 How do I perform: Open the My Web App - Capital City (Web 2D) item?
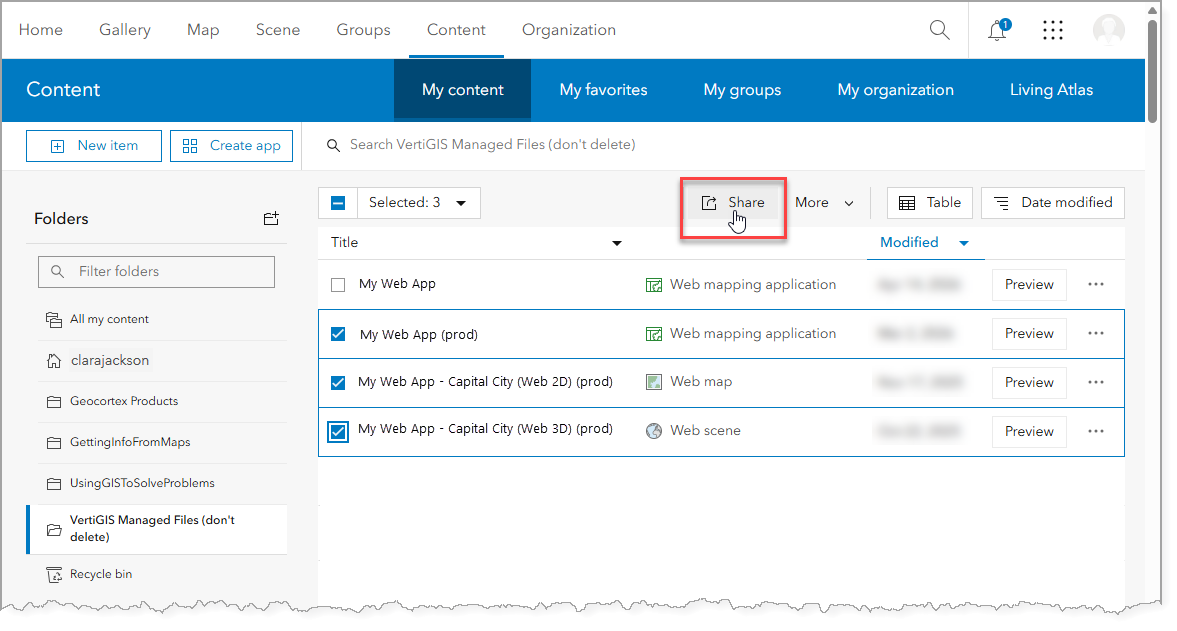click(x=485, y=382)
